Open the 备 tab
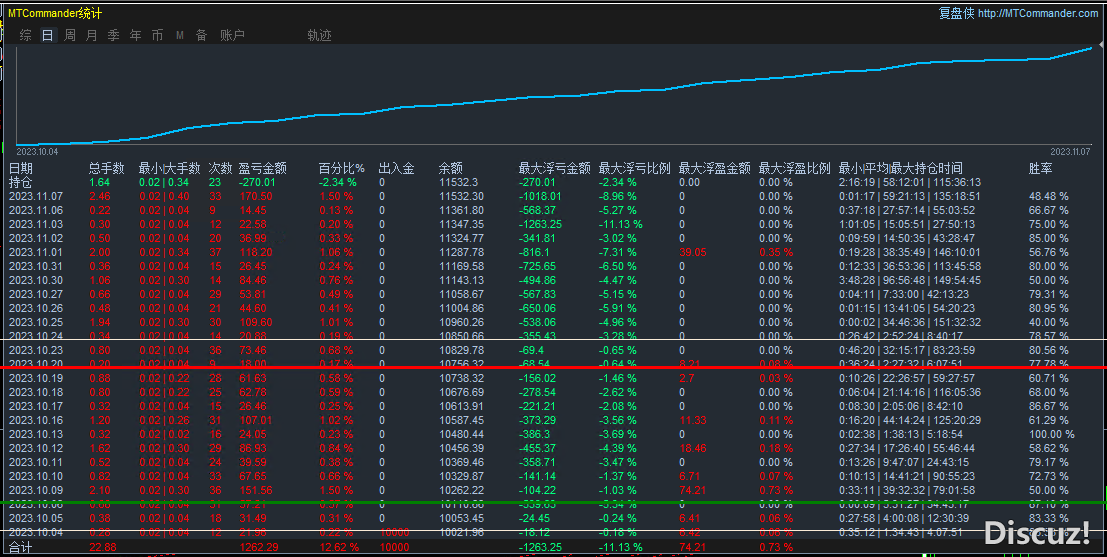Viewport: 1107px width, 557px height. (x=201, y=35)
